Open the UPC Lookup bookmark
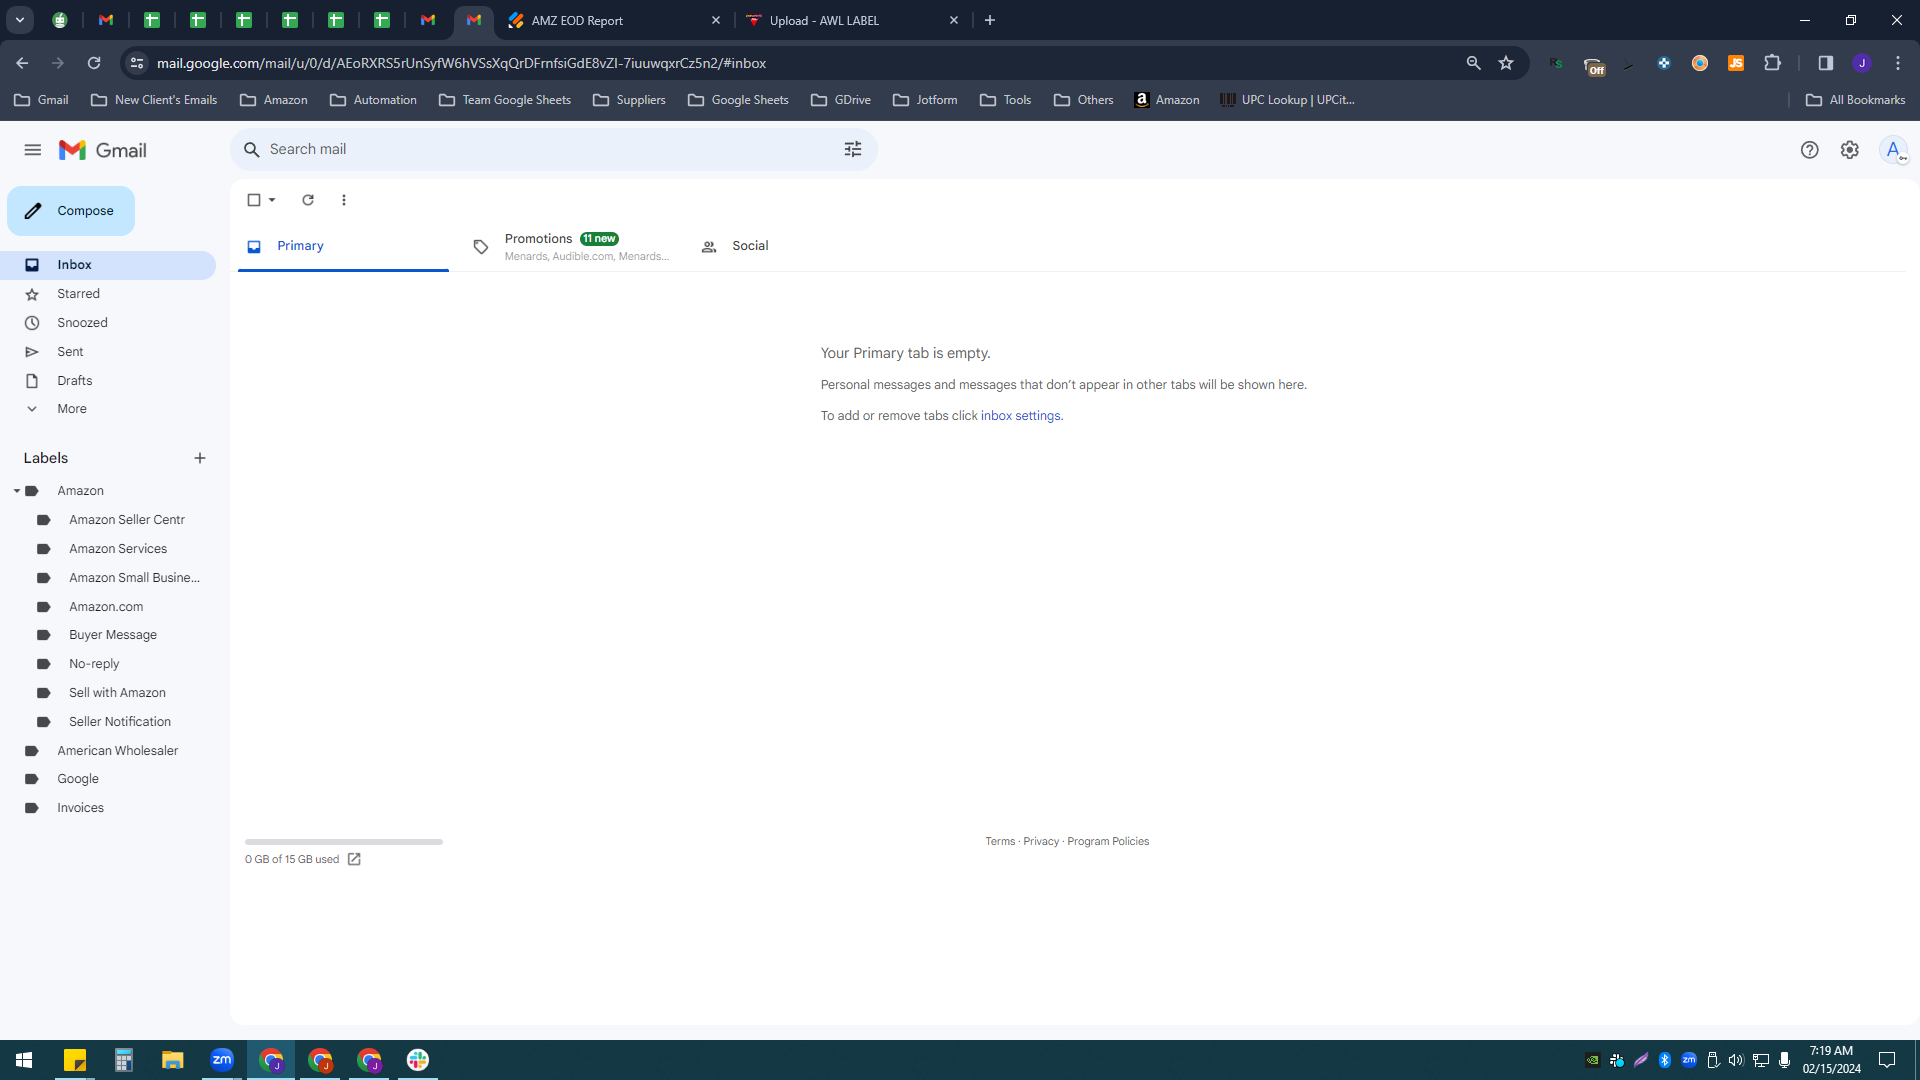The width and height of the screenshot is (1920, 1080). click(x=1288, y=100)
